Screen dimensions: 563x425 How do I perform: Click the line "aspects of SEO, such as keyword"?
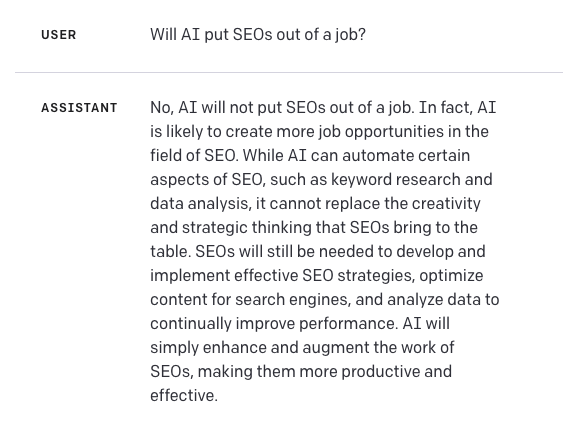click(321, 179)
